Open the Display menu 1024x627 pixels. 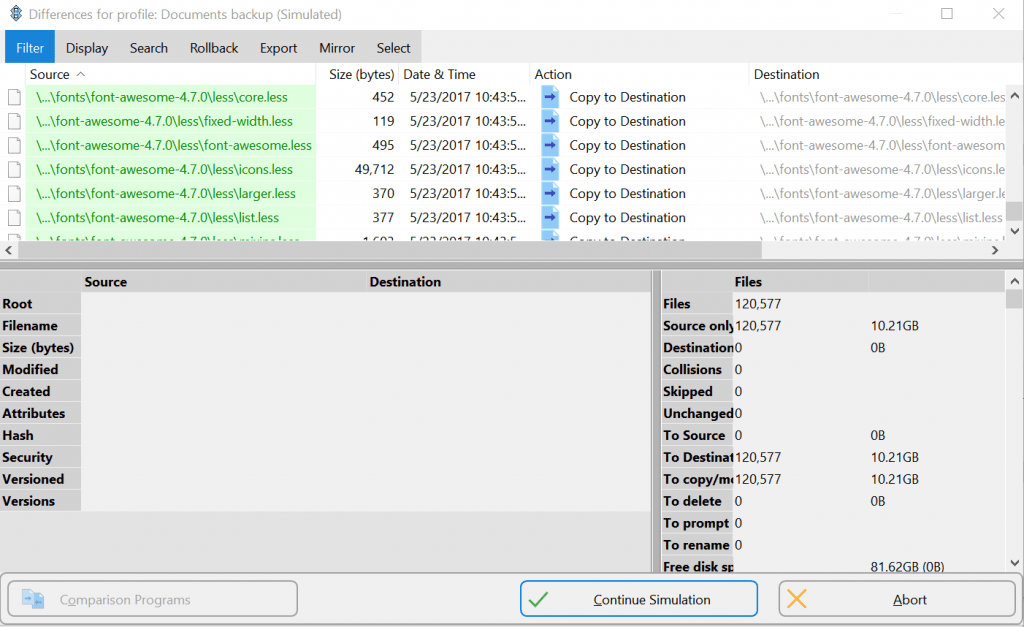tap(87, 48)
